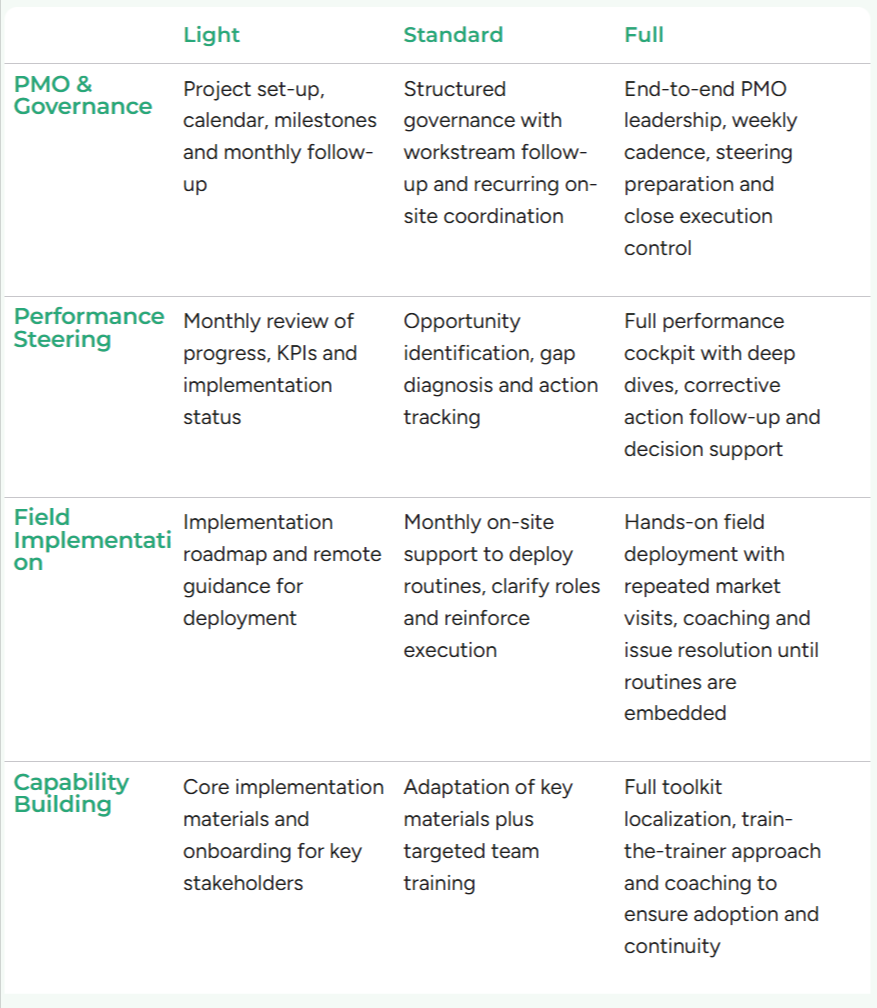The width and height of the screenshot is (877, 1008).
Task: Select the 'Opportunity identification, gap diagnosis' cell
Action: 500,369
